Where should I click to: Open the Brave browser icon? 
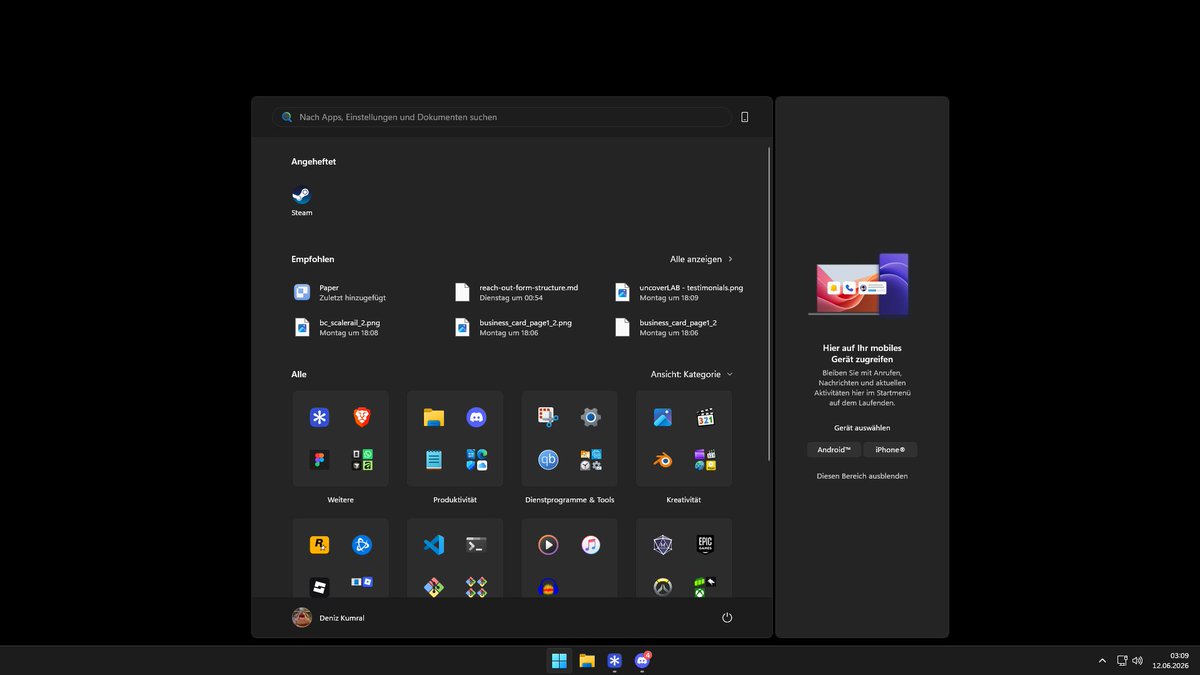click(x=361, y=417)
